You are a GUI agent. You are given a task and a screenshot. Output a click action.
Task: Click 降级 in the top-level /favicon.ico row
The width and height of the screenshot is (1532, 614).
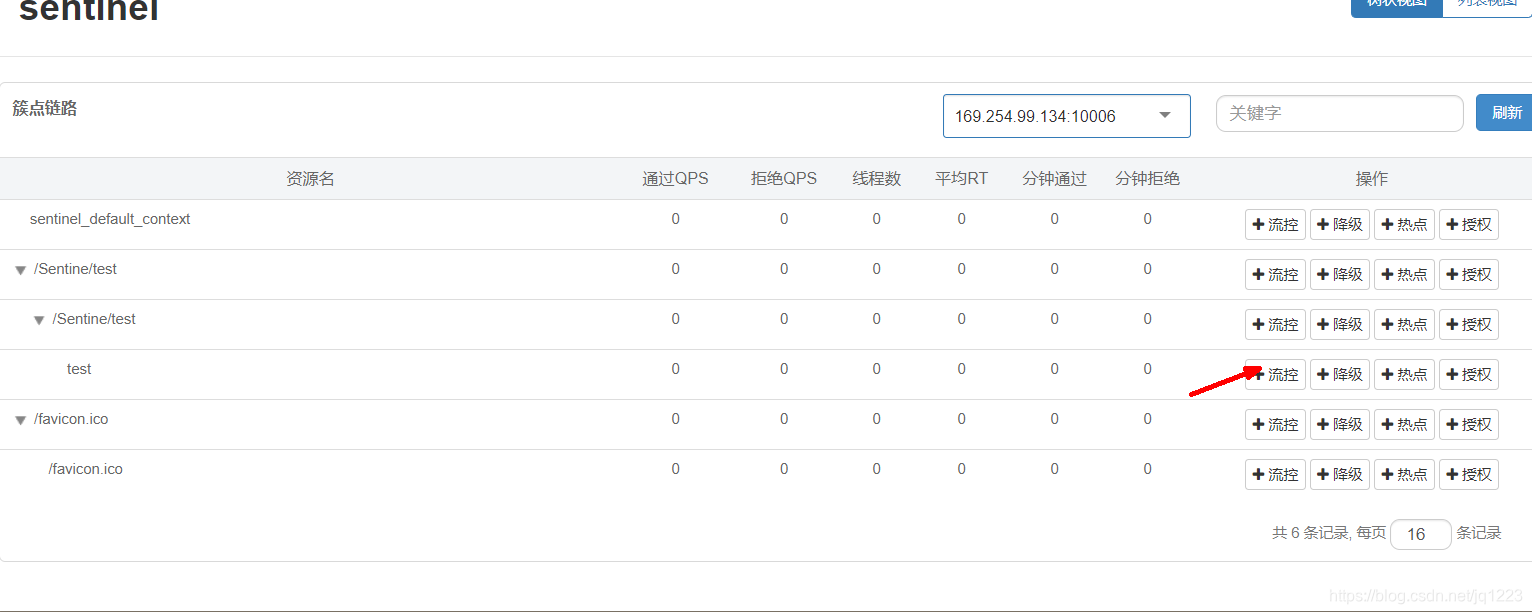[1340, 425]
